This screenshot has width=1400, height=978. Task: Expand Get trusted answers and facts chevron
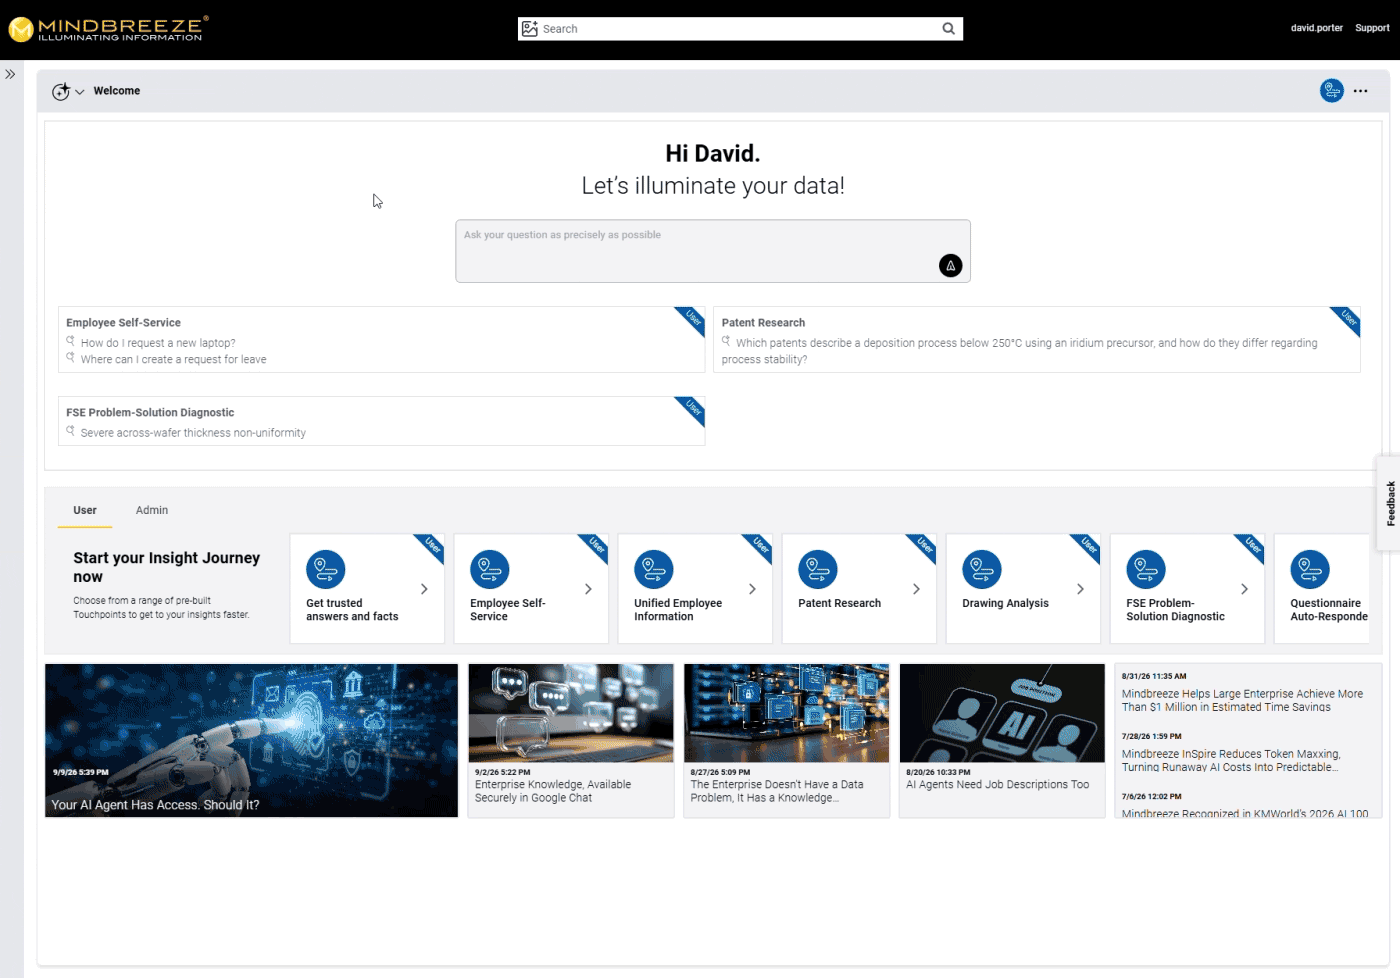424,589
